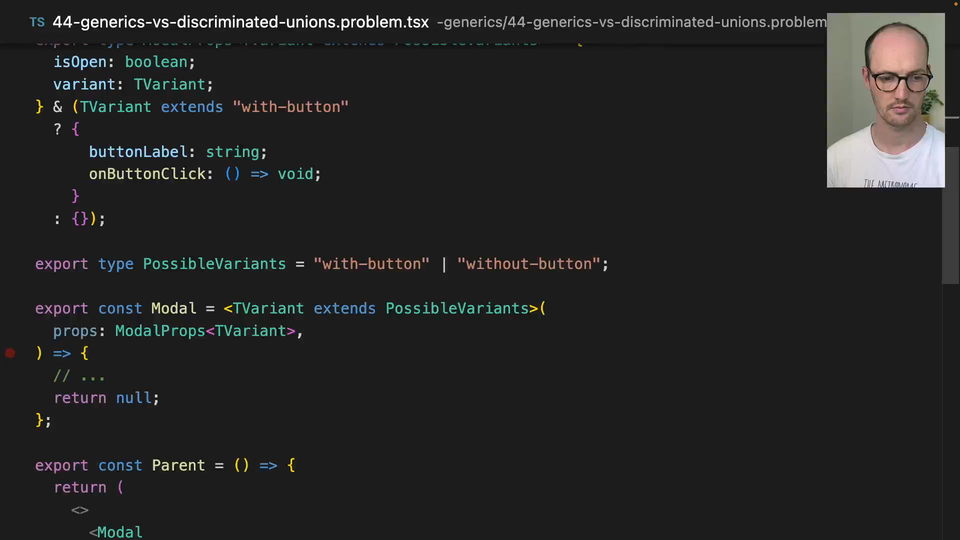Click the "without-button" string literal
This screenshot has height=540, width=960.
pos(529,264)
